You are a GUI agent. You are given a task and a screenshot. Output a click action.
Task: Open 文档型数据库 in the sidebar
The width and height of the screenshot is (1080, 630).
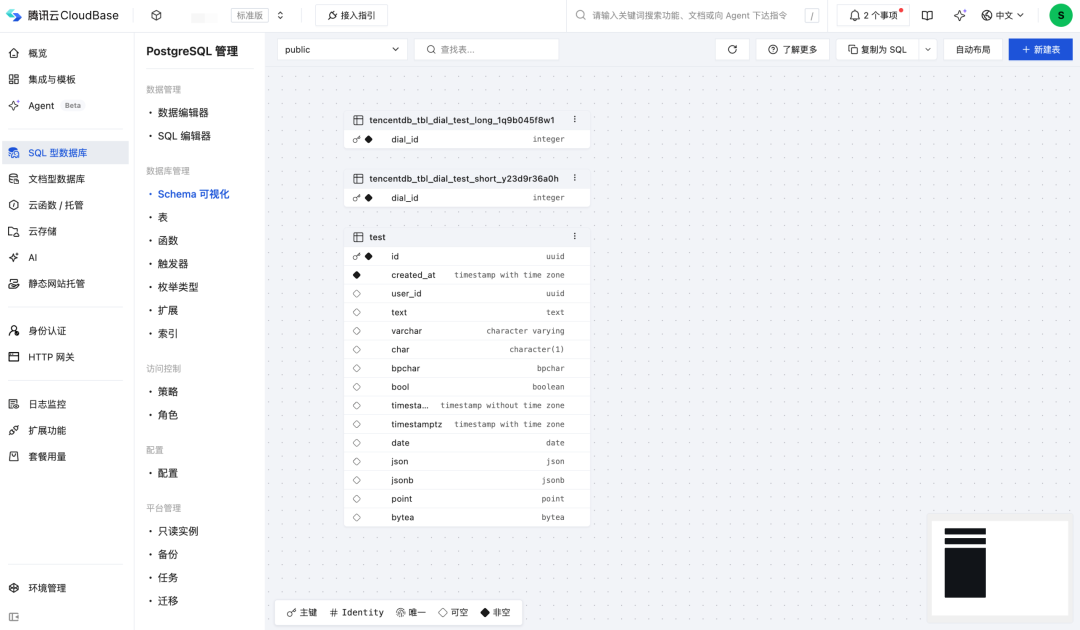65,179
